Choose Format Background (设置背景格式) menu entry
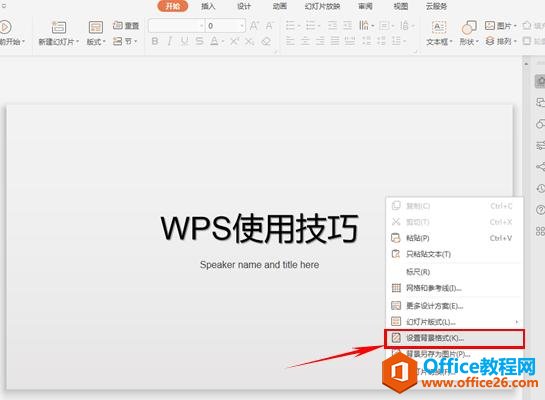Viewport: 545px width, 400px height. coord(454,338)
